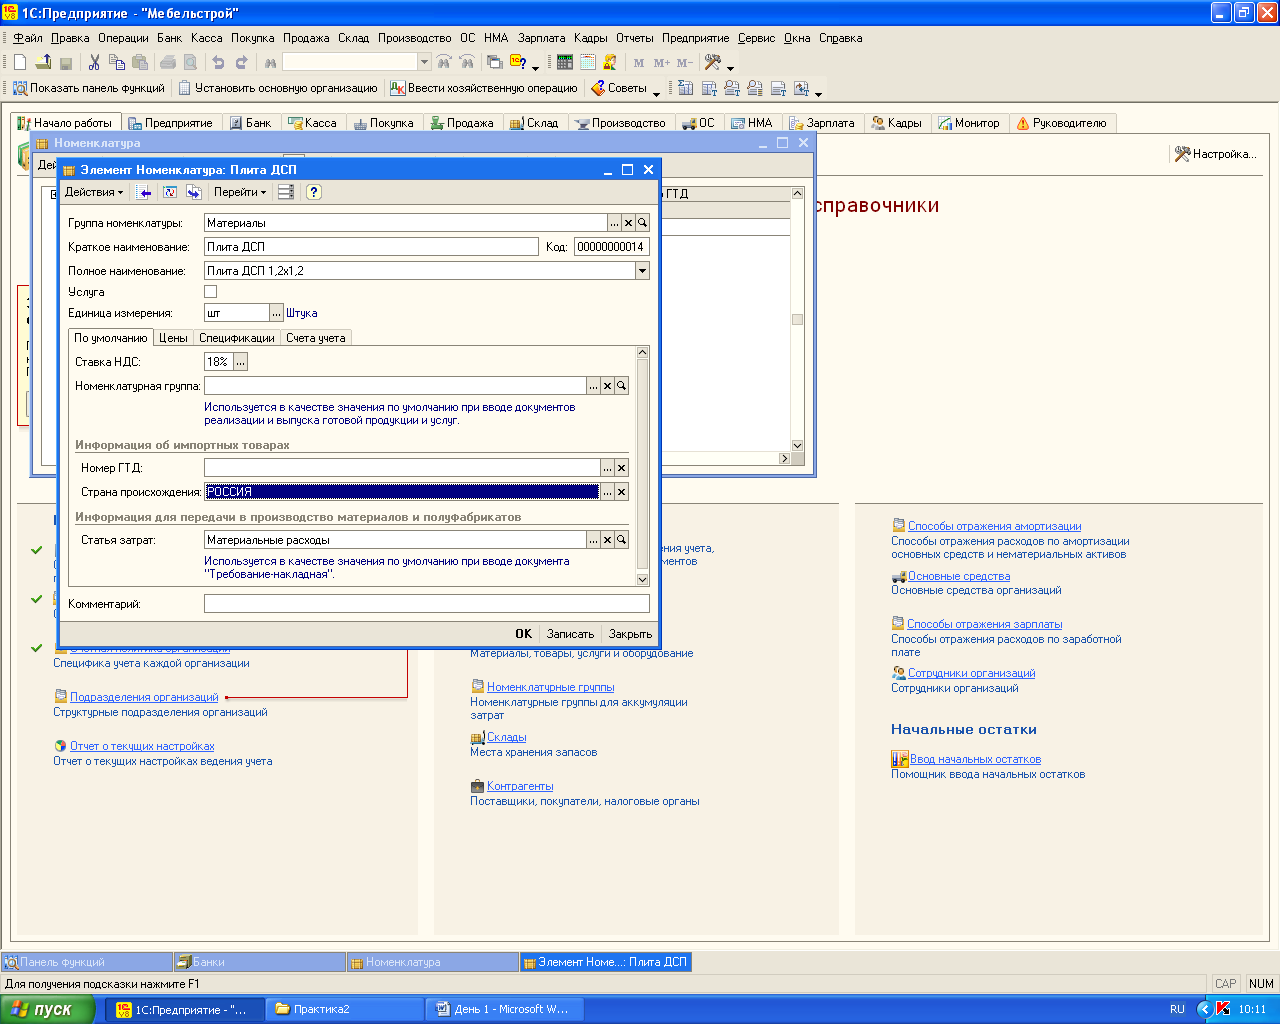Click the 1C help question-mark toolbar icon

[517, 62]
